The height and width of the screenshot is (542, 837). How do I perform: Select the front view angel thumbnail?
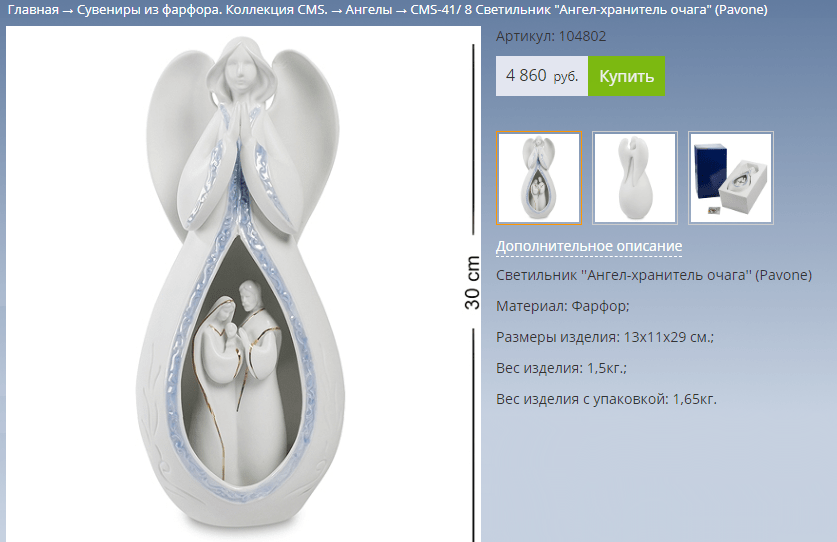[539, 177]
